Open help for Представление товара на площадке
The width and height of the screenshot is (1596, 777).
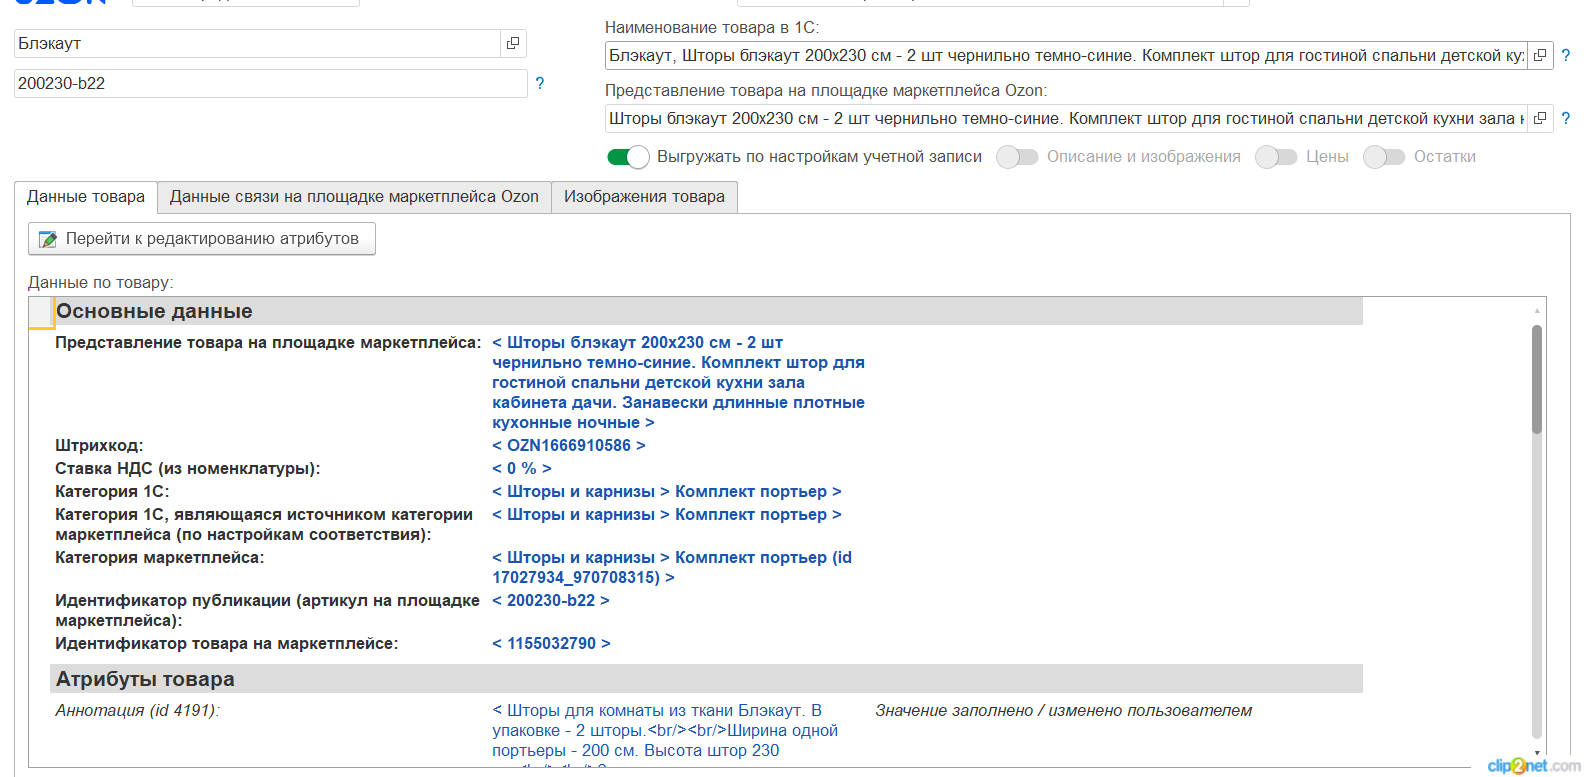pyautogui.click(x=1566, y=119)
